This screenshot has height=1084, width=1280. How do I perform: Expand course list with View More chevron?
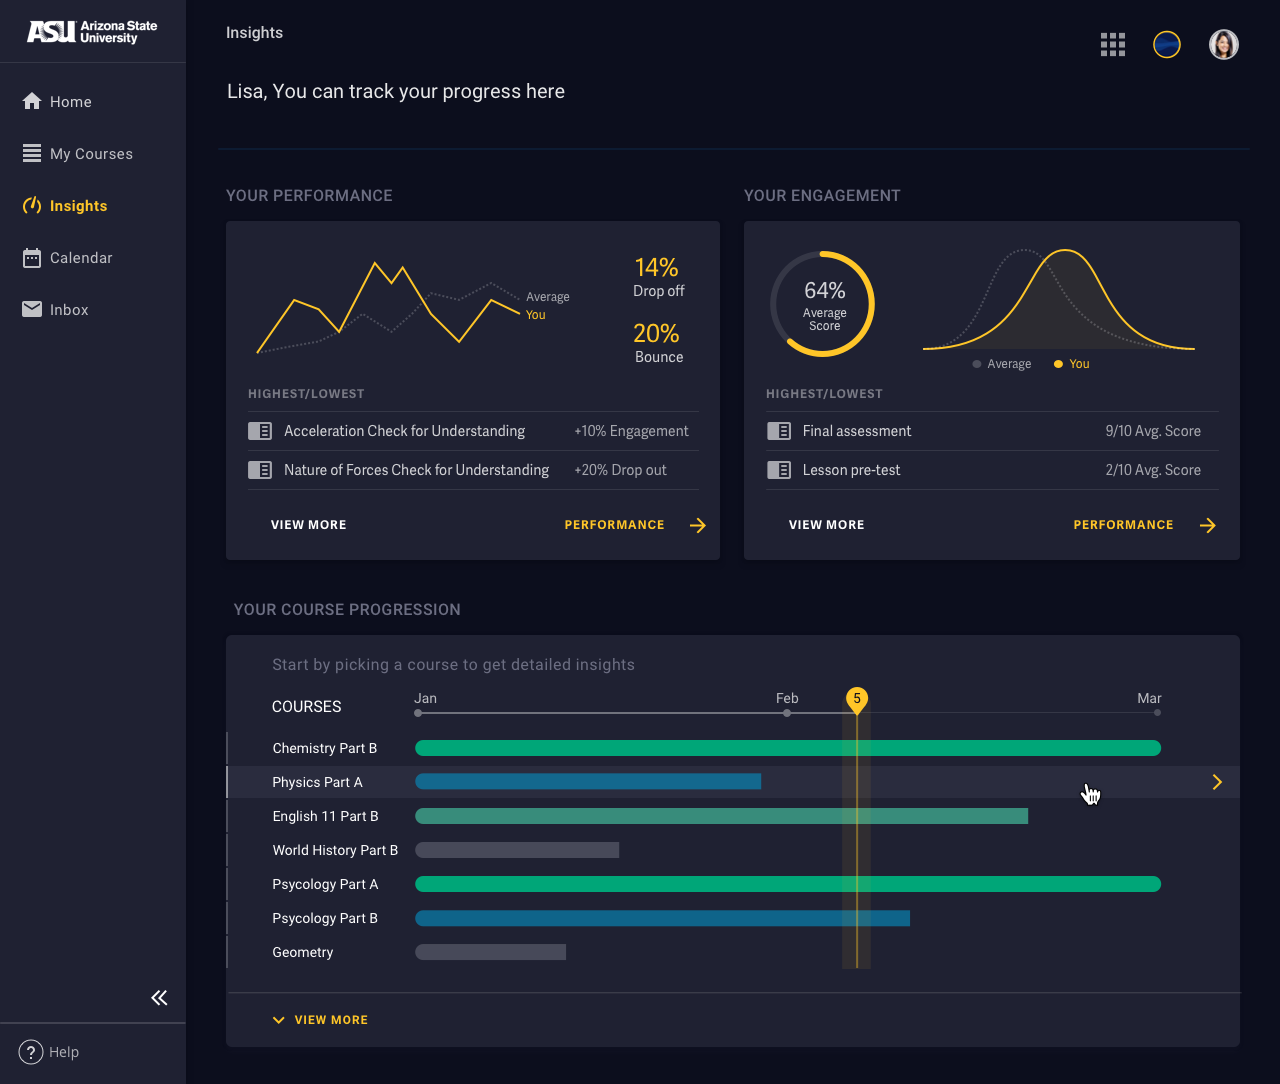[279, 1020]
